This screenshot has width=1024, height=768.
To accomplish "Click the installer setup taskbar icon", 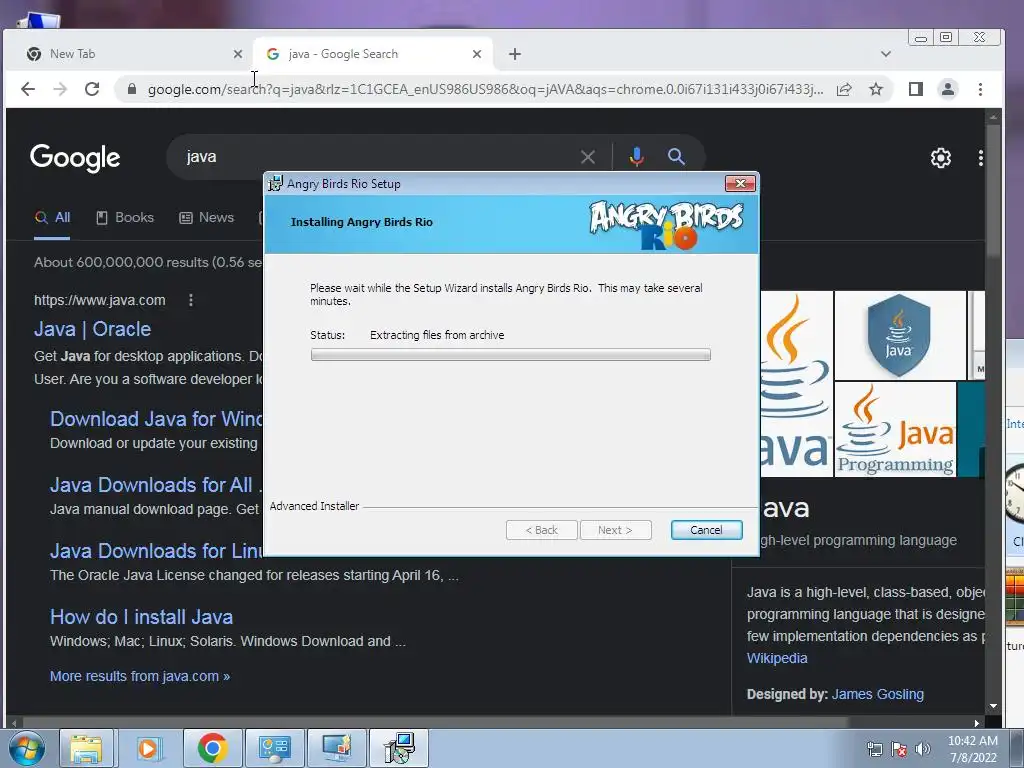I will click(399, 748).
